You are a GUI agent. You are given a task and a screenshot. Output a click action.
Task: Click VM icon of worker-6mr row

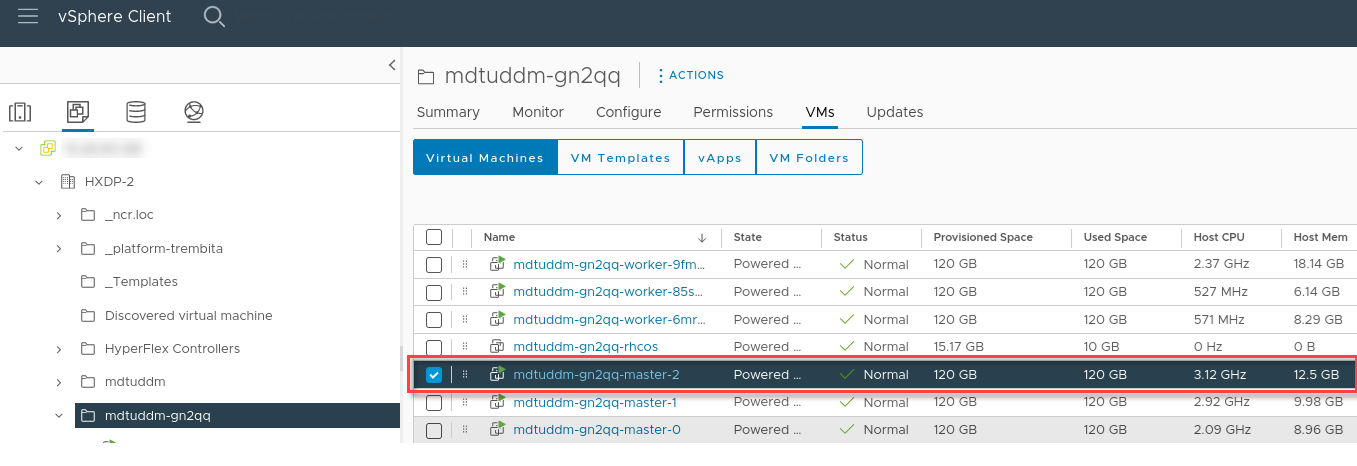pos(497,320)
